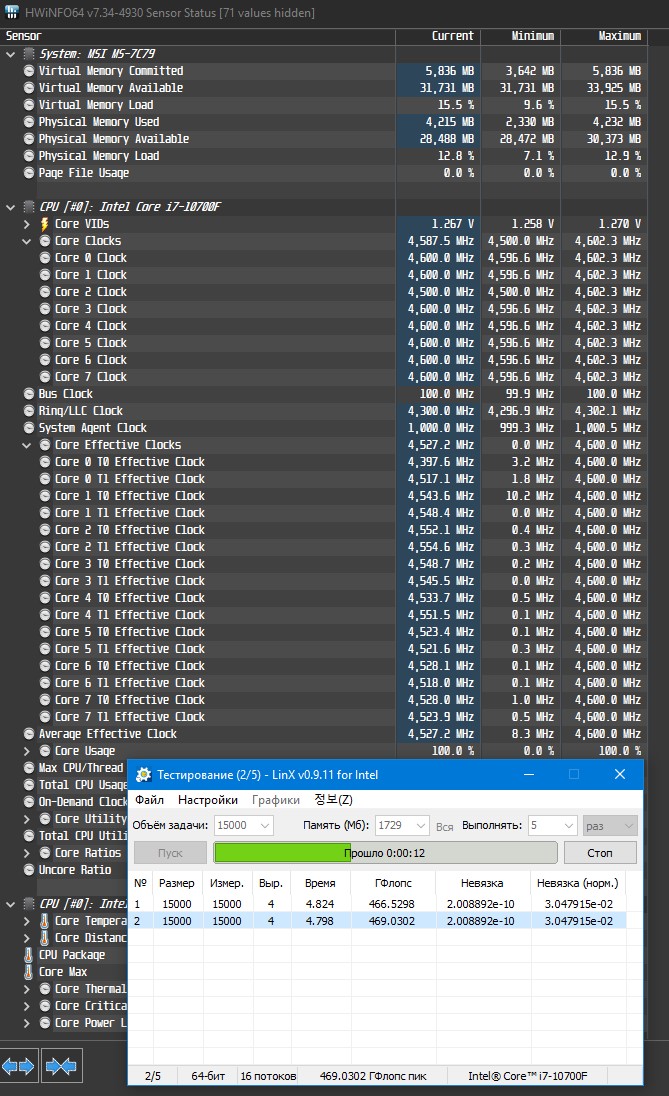Image resolution: width=669 pixels, height=1096 pixels.
Task: Collapse the Core Clocks node
Action: (27, 241)
